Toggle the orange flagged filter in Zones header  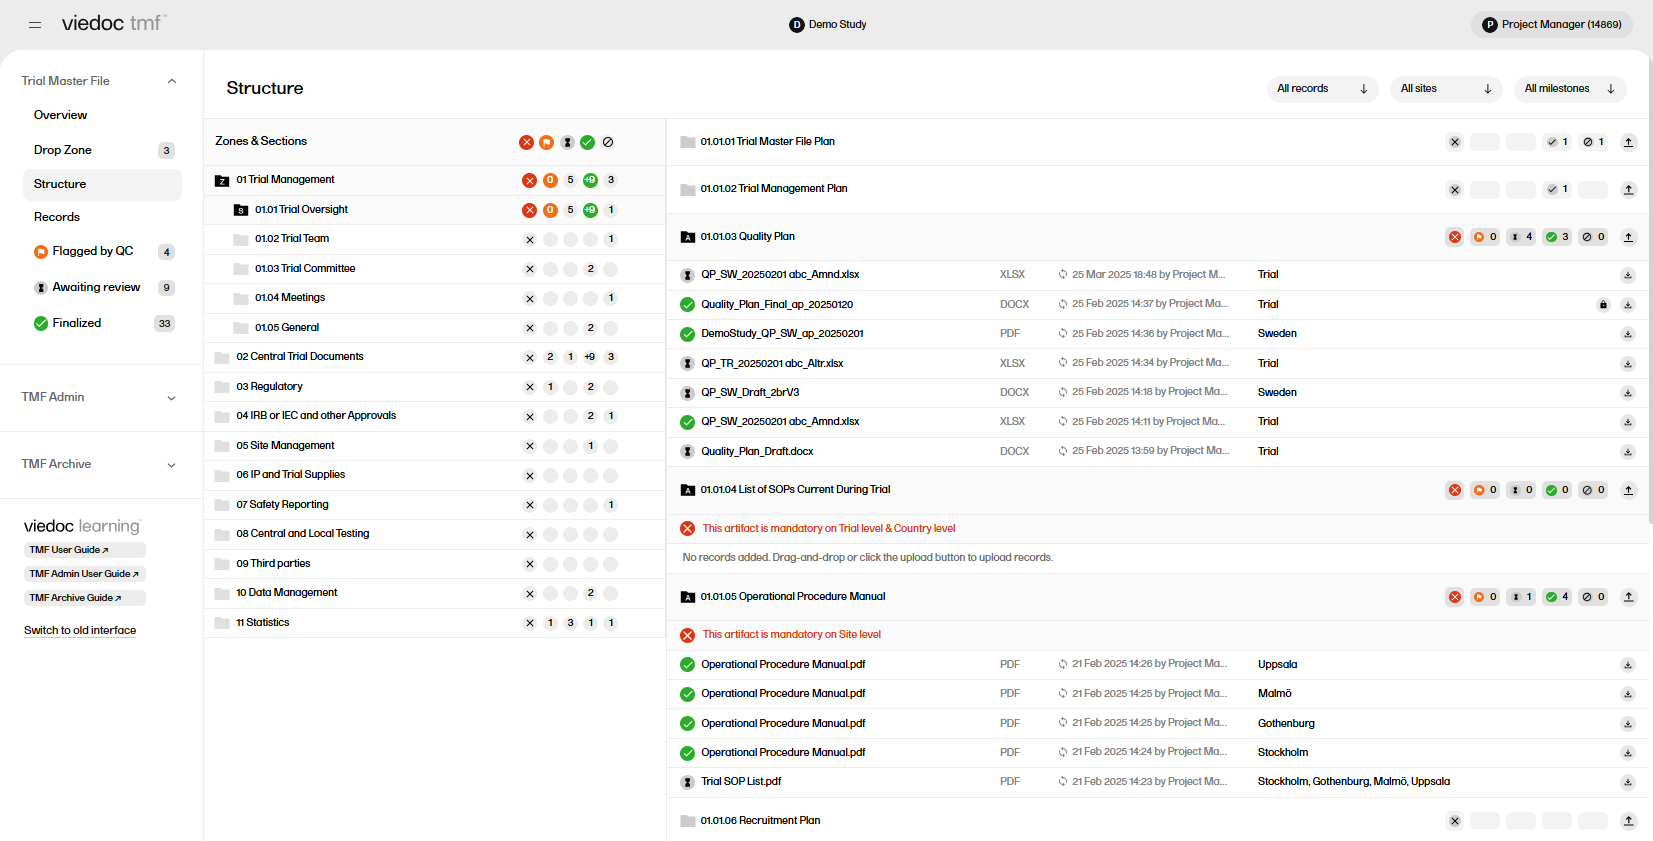pyautogui.click(x=547, y=142)
